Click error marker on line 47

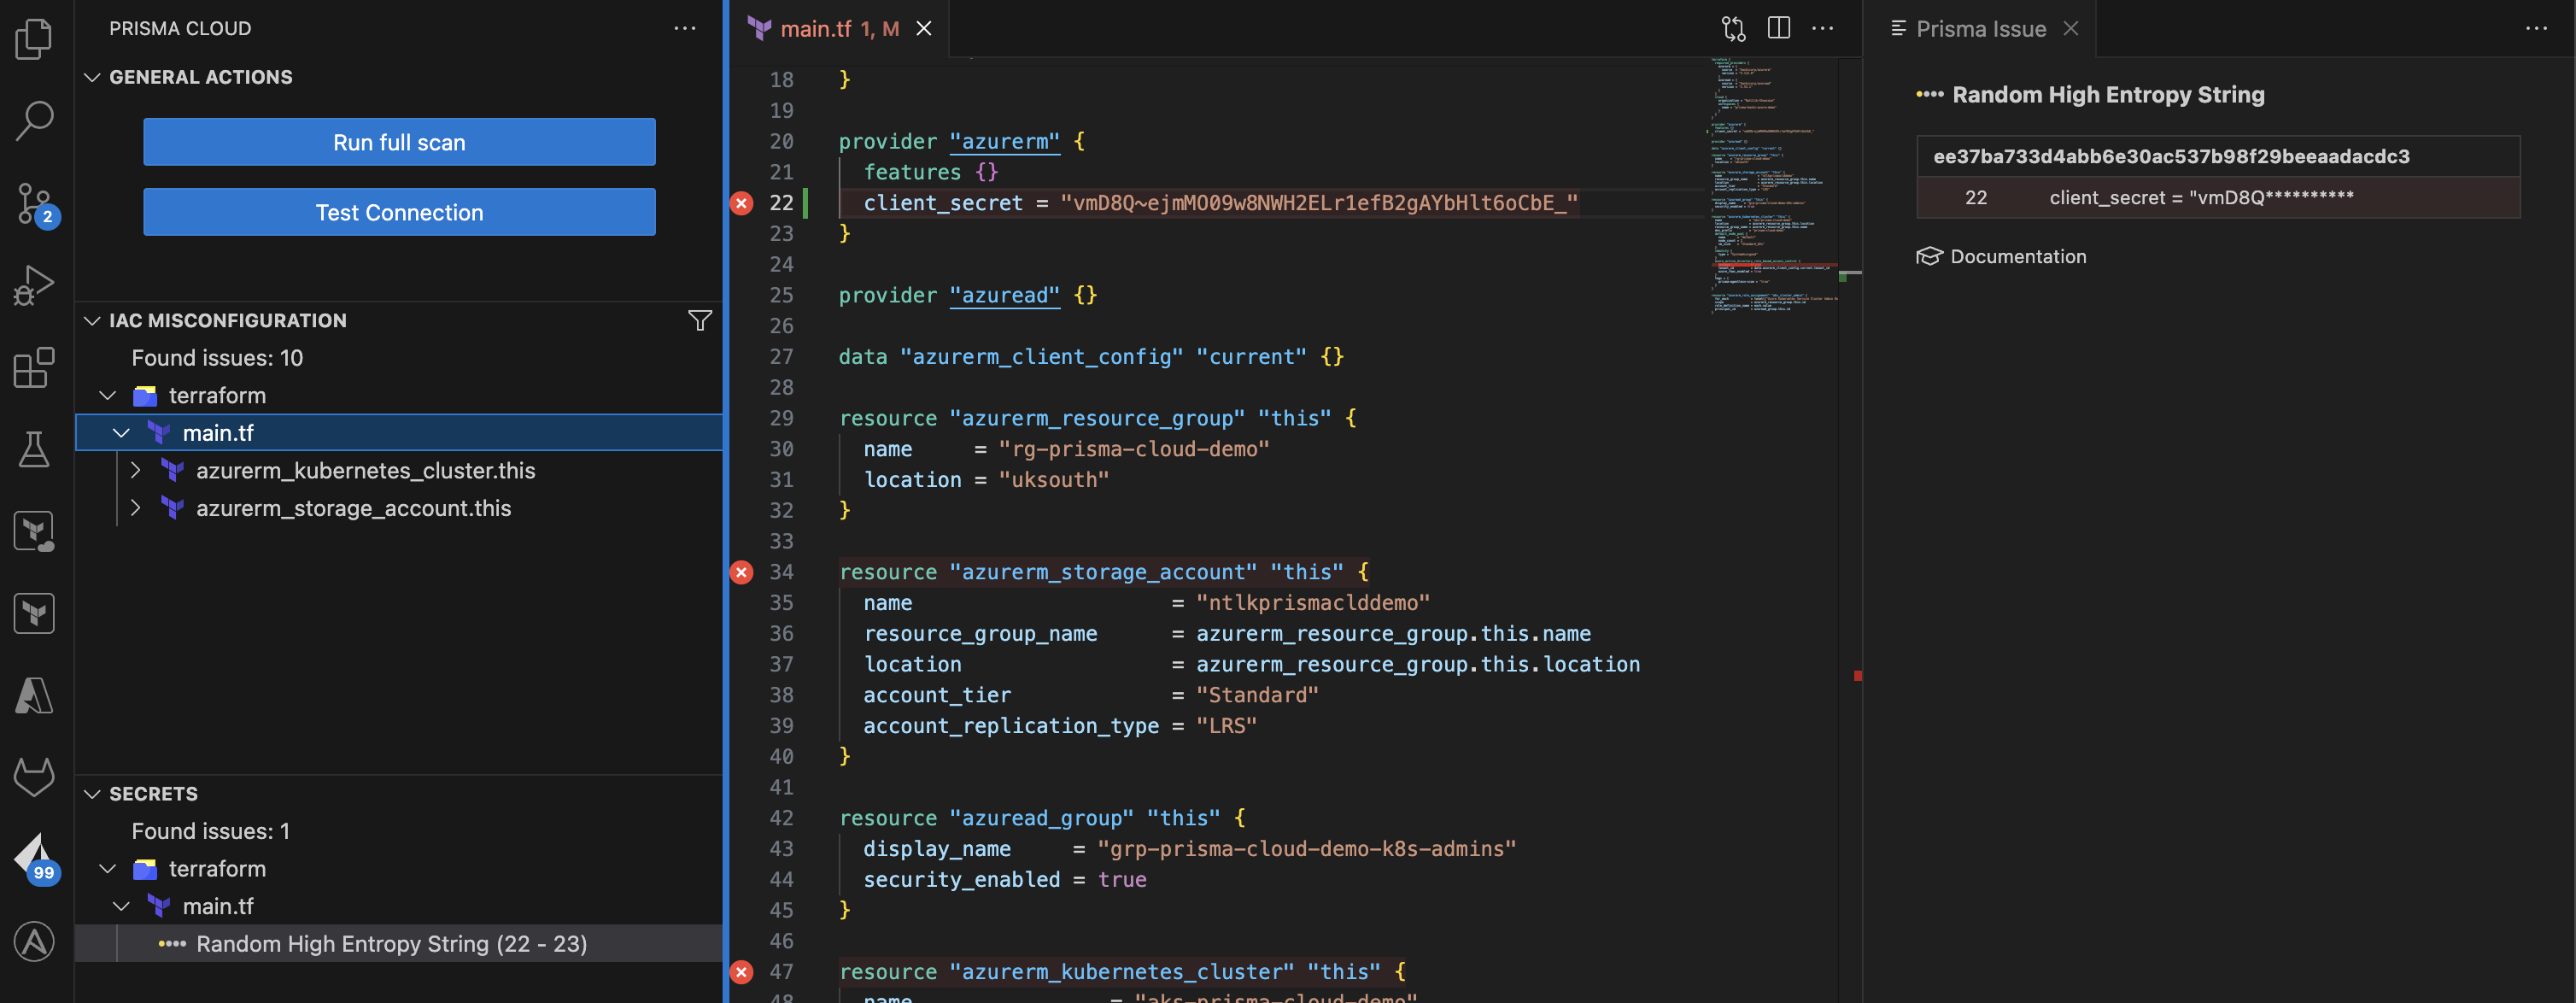point(741,972)
